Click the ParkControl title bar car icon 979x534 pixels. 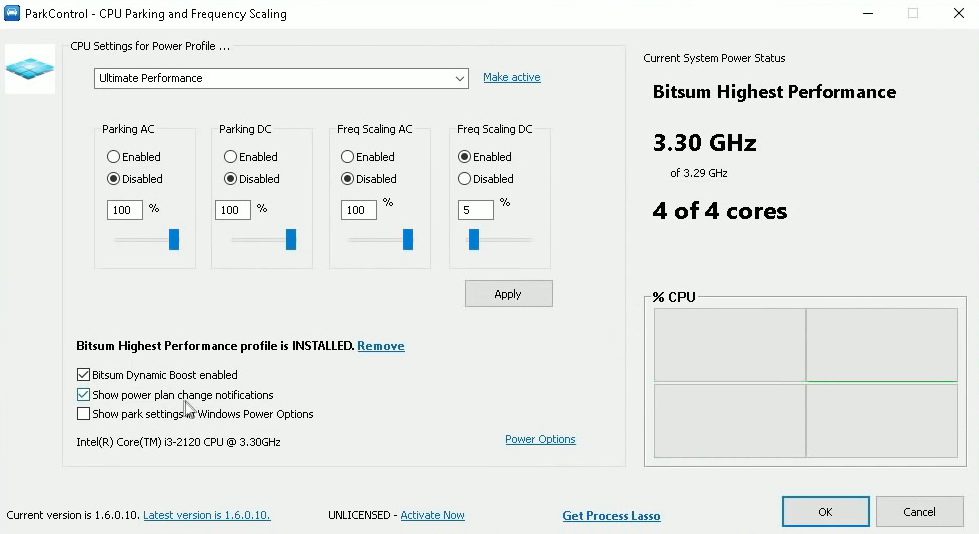pyautogui.click(x=12, y=13)
